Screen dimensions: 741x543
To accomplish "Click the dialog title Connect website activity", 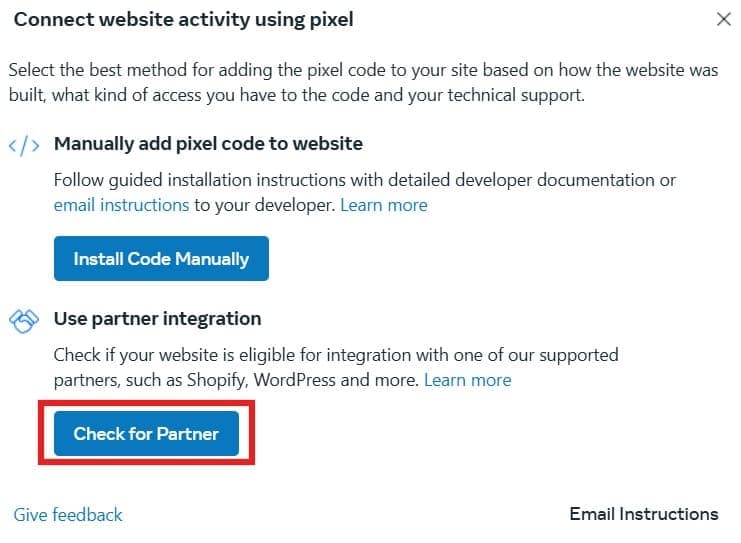I will (x=183, y=19).
